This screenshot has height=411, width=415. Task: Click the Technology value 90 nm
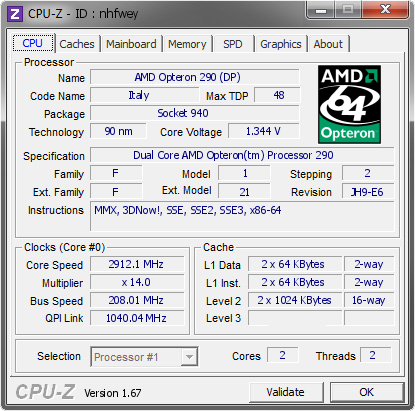118,131
